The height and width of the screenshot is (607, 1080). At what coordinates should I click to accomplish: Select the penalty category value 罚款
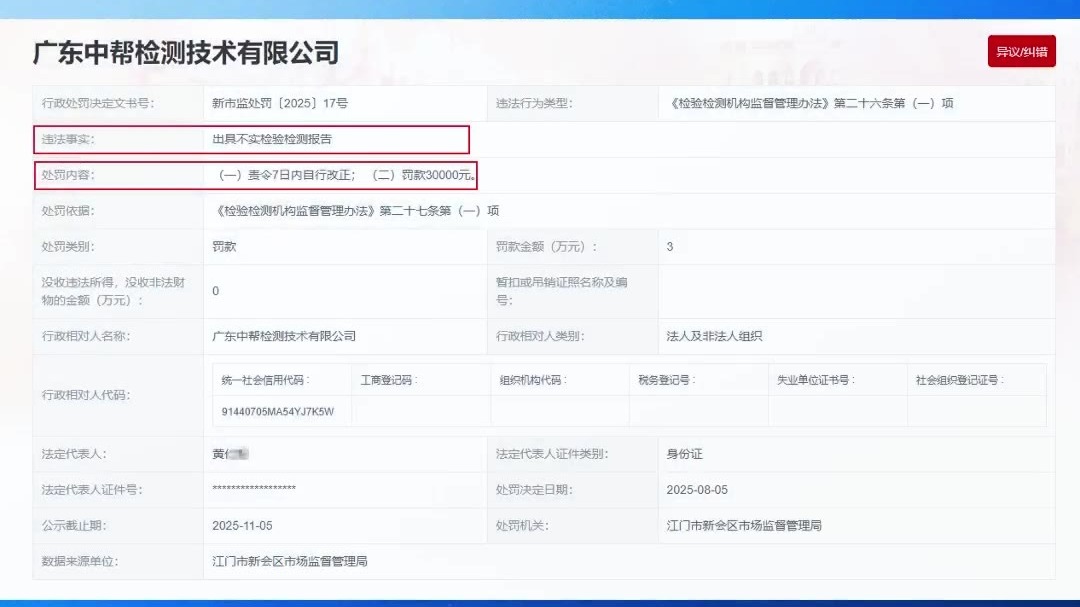(224, 247)
